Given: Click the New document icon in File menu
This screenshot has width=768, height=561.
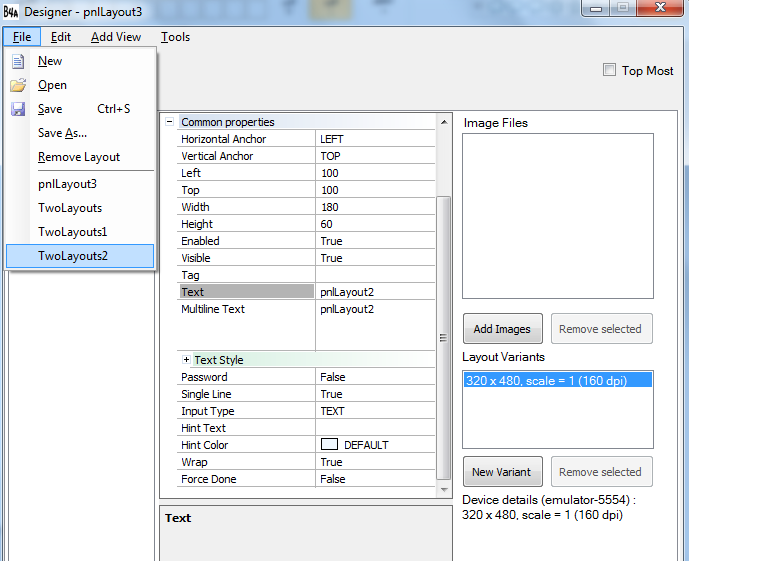Looking at the screenshot, I should coord(18,61).
